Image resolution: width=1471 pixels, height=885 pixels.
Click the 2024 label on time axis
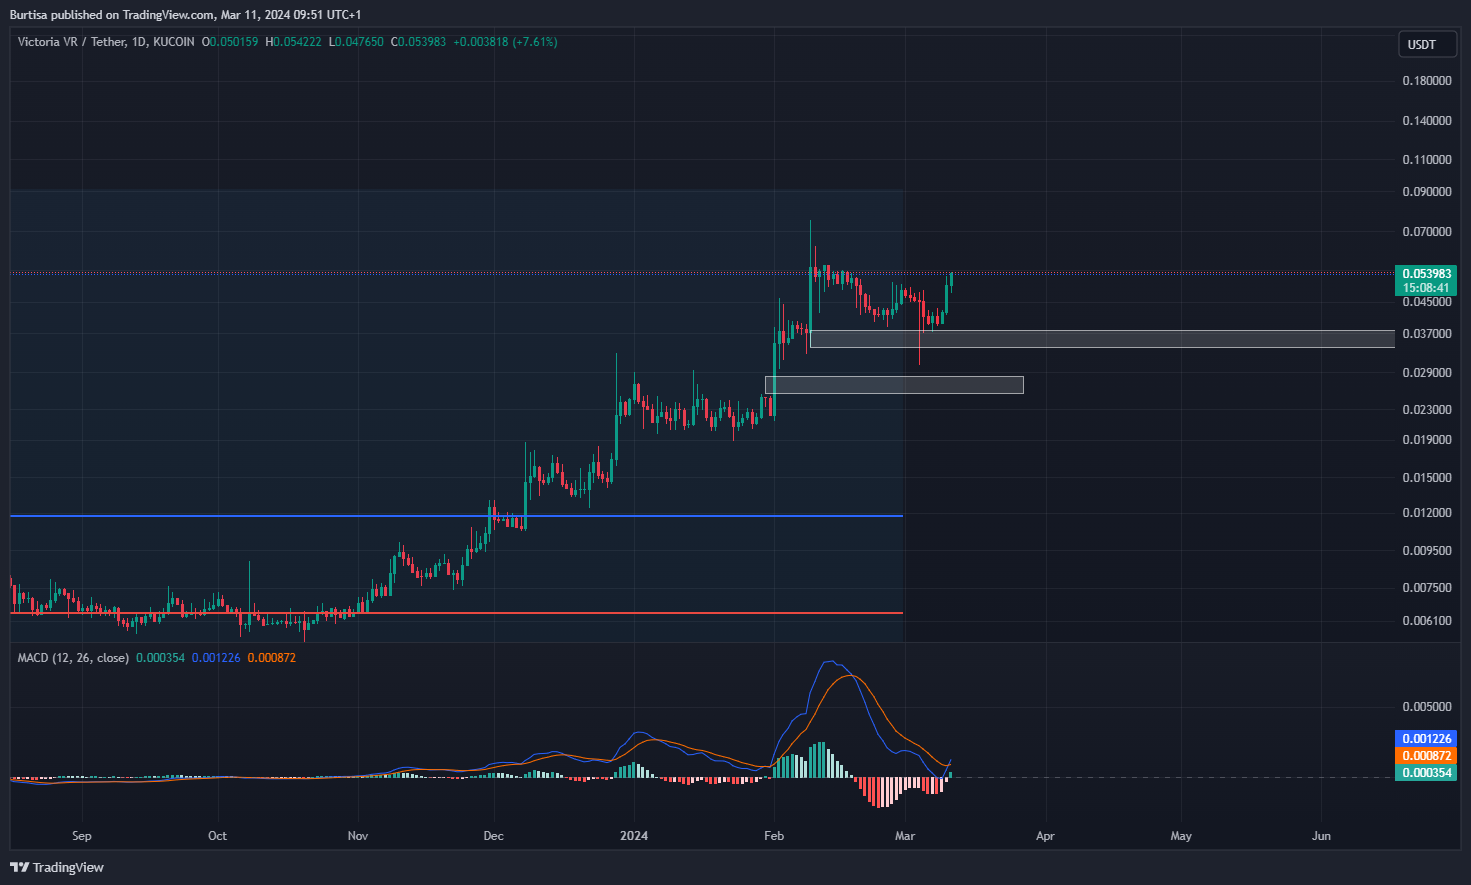634,836
